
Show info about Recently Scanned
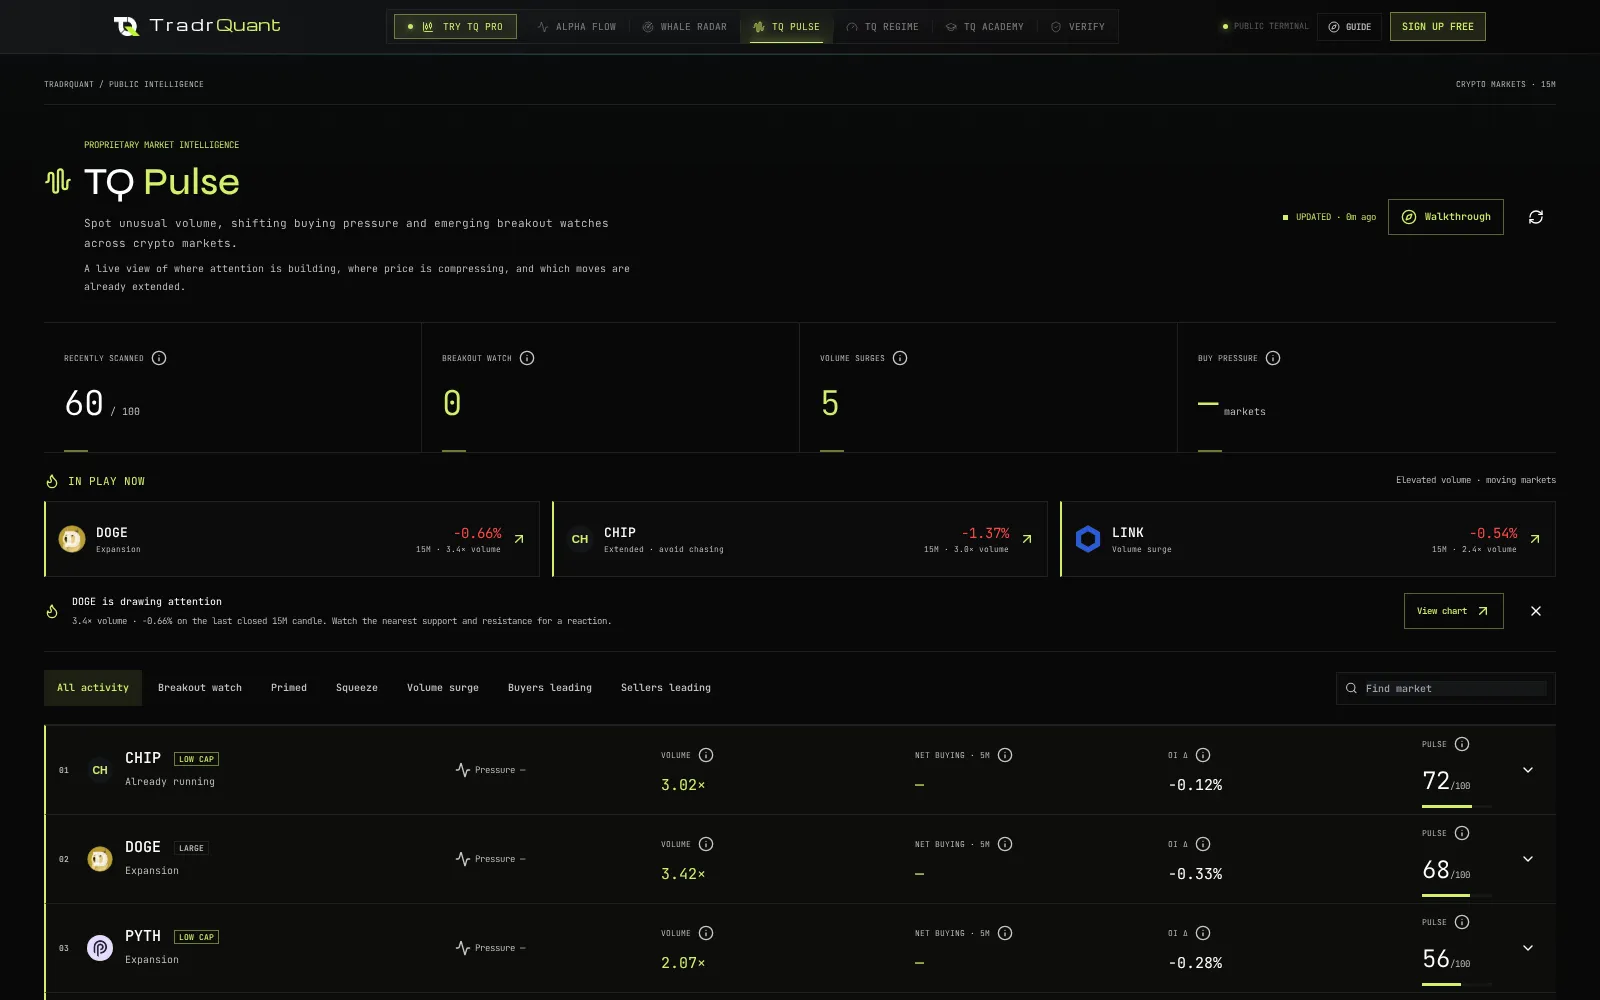pos(159,358)
